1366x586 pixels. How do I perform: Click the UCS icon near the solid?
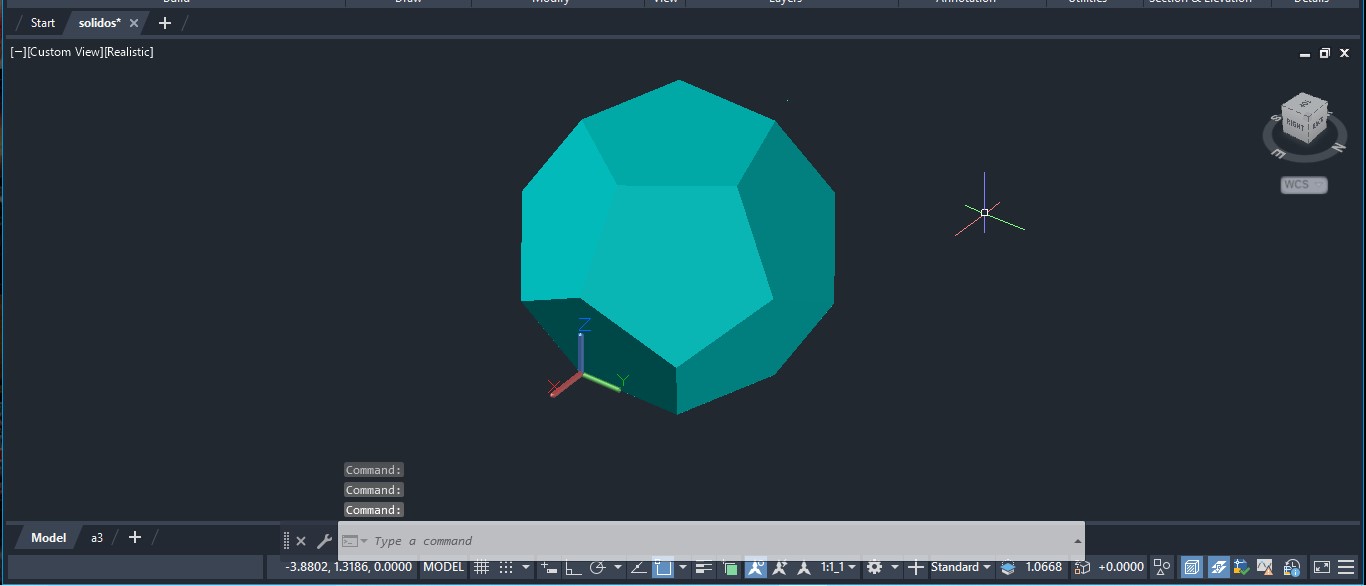pyautogui.click(x=585, y=360)
